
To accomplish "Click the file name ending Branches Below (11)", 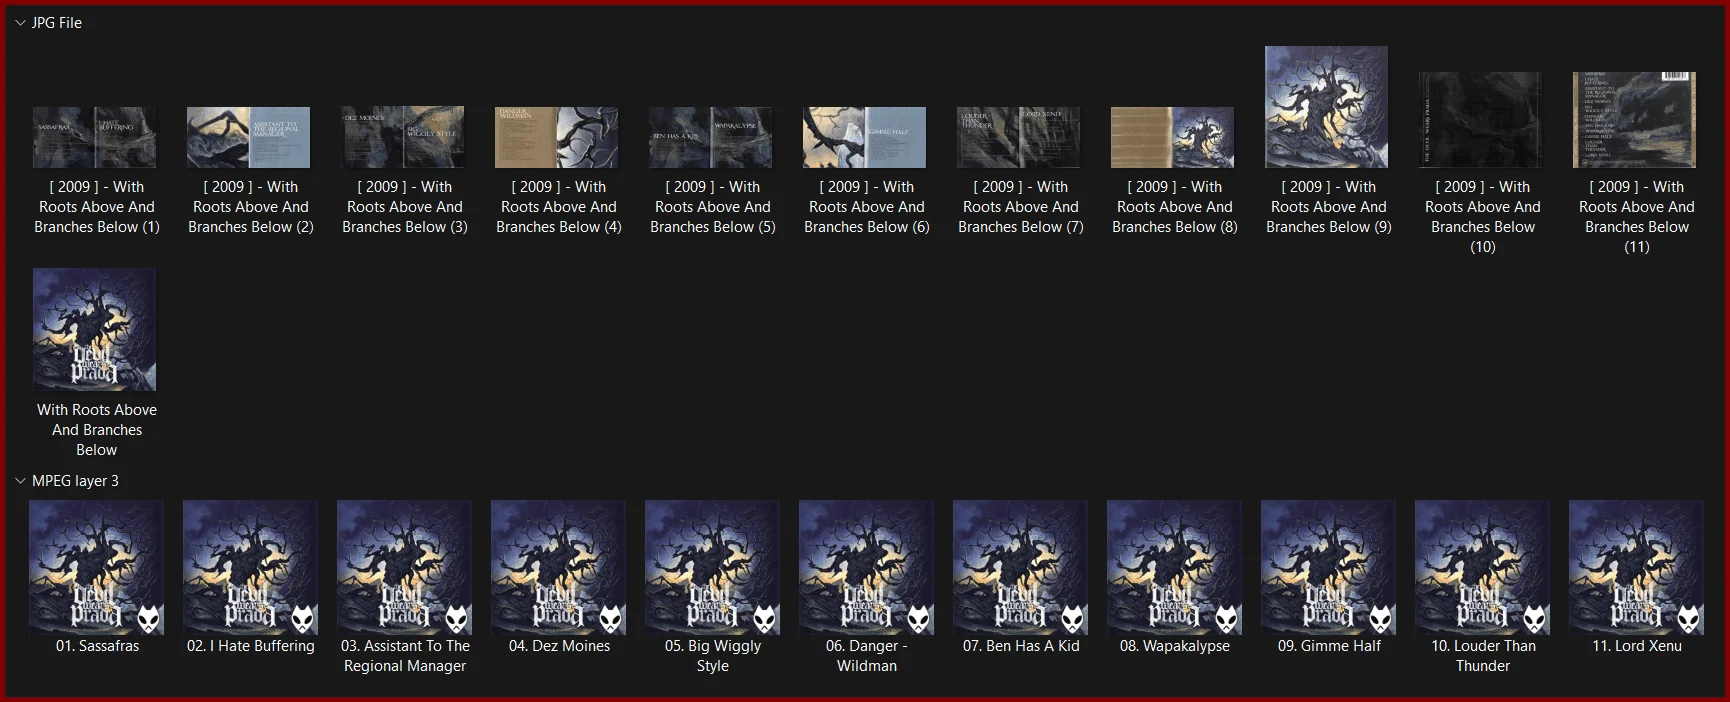I will [1637, 217].
